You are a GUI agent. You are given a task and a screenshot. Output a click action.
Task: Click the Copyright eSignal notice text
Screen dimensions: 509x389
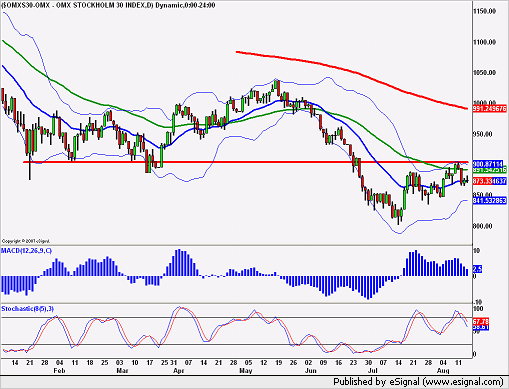coord(26,241)
